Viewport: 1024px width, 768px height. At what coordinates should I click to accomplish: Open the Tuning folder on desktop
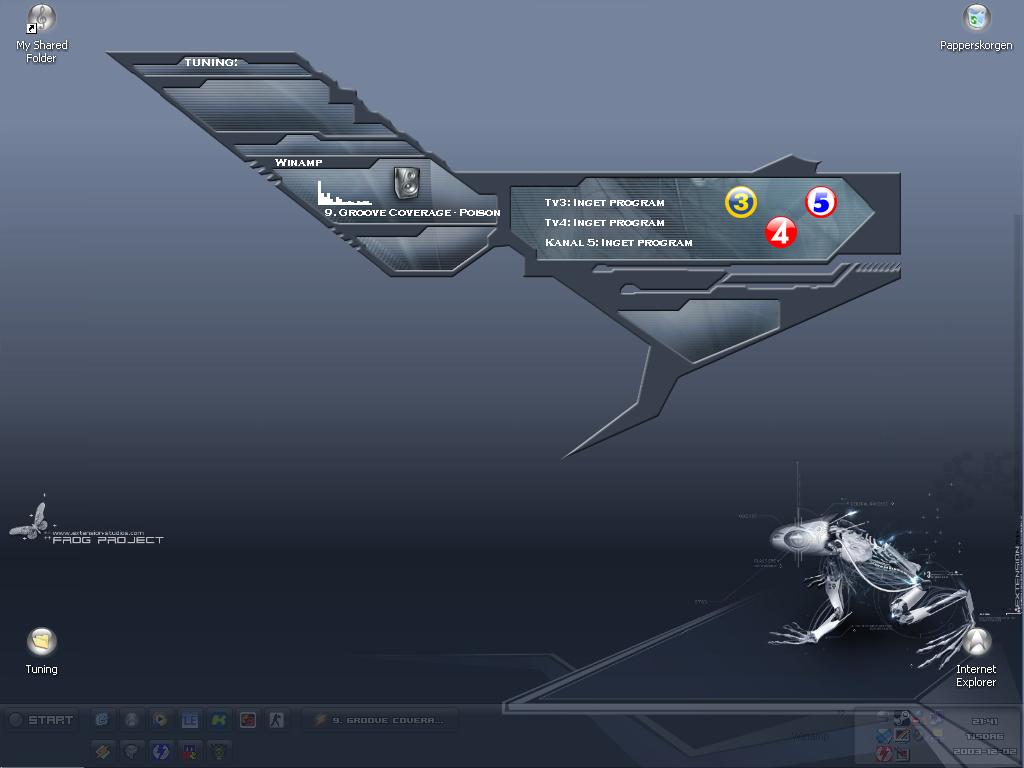(41, 651)
